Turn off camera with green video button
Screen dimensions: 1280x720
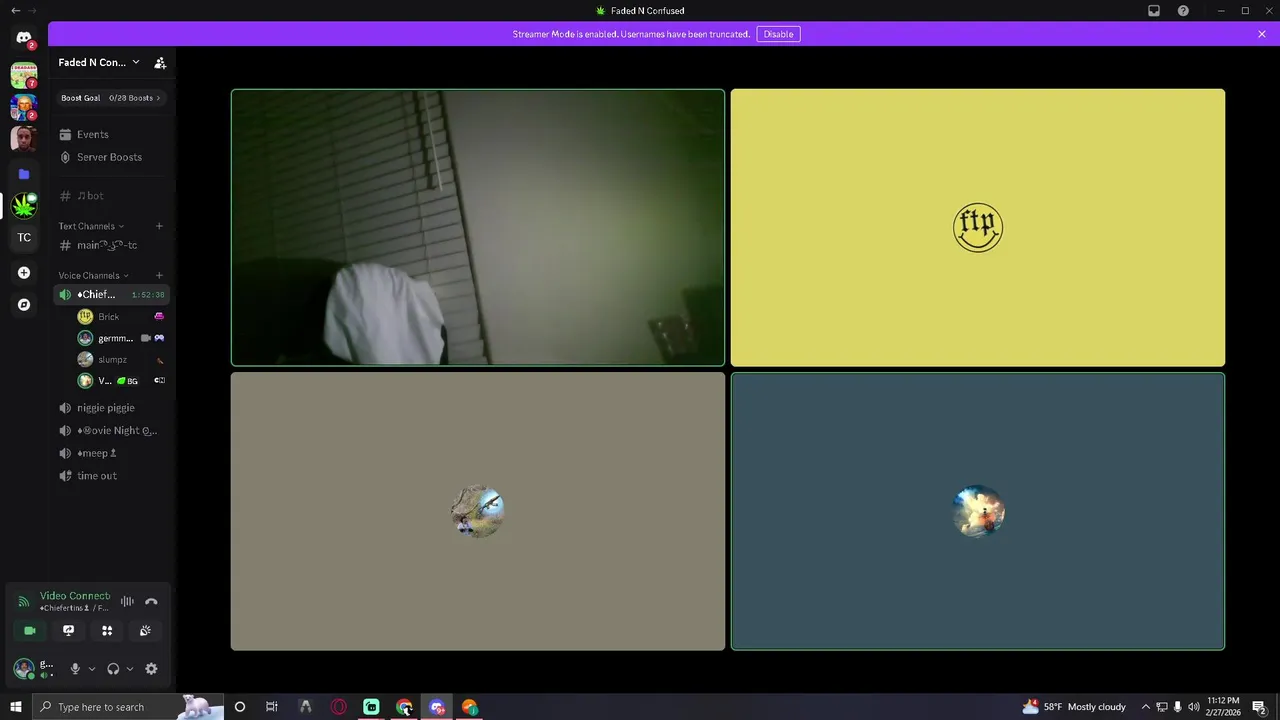30,630
